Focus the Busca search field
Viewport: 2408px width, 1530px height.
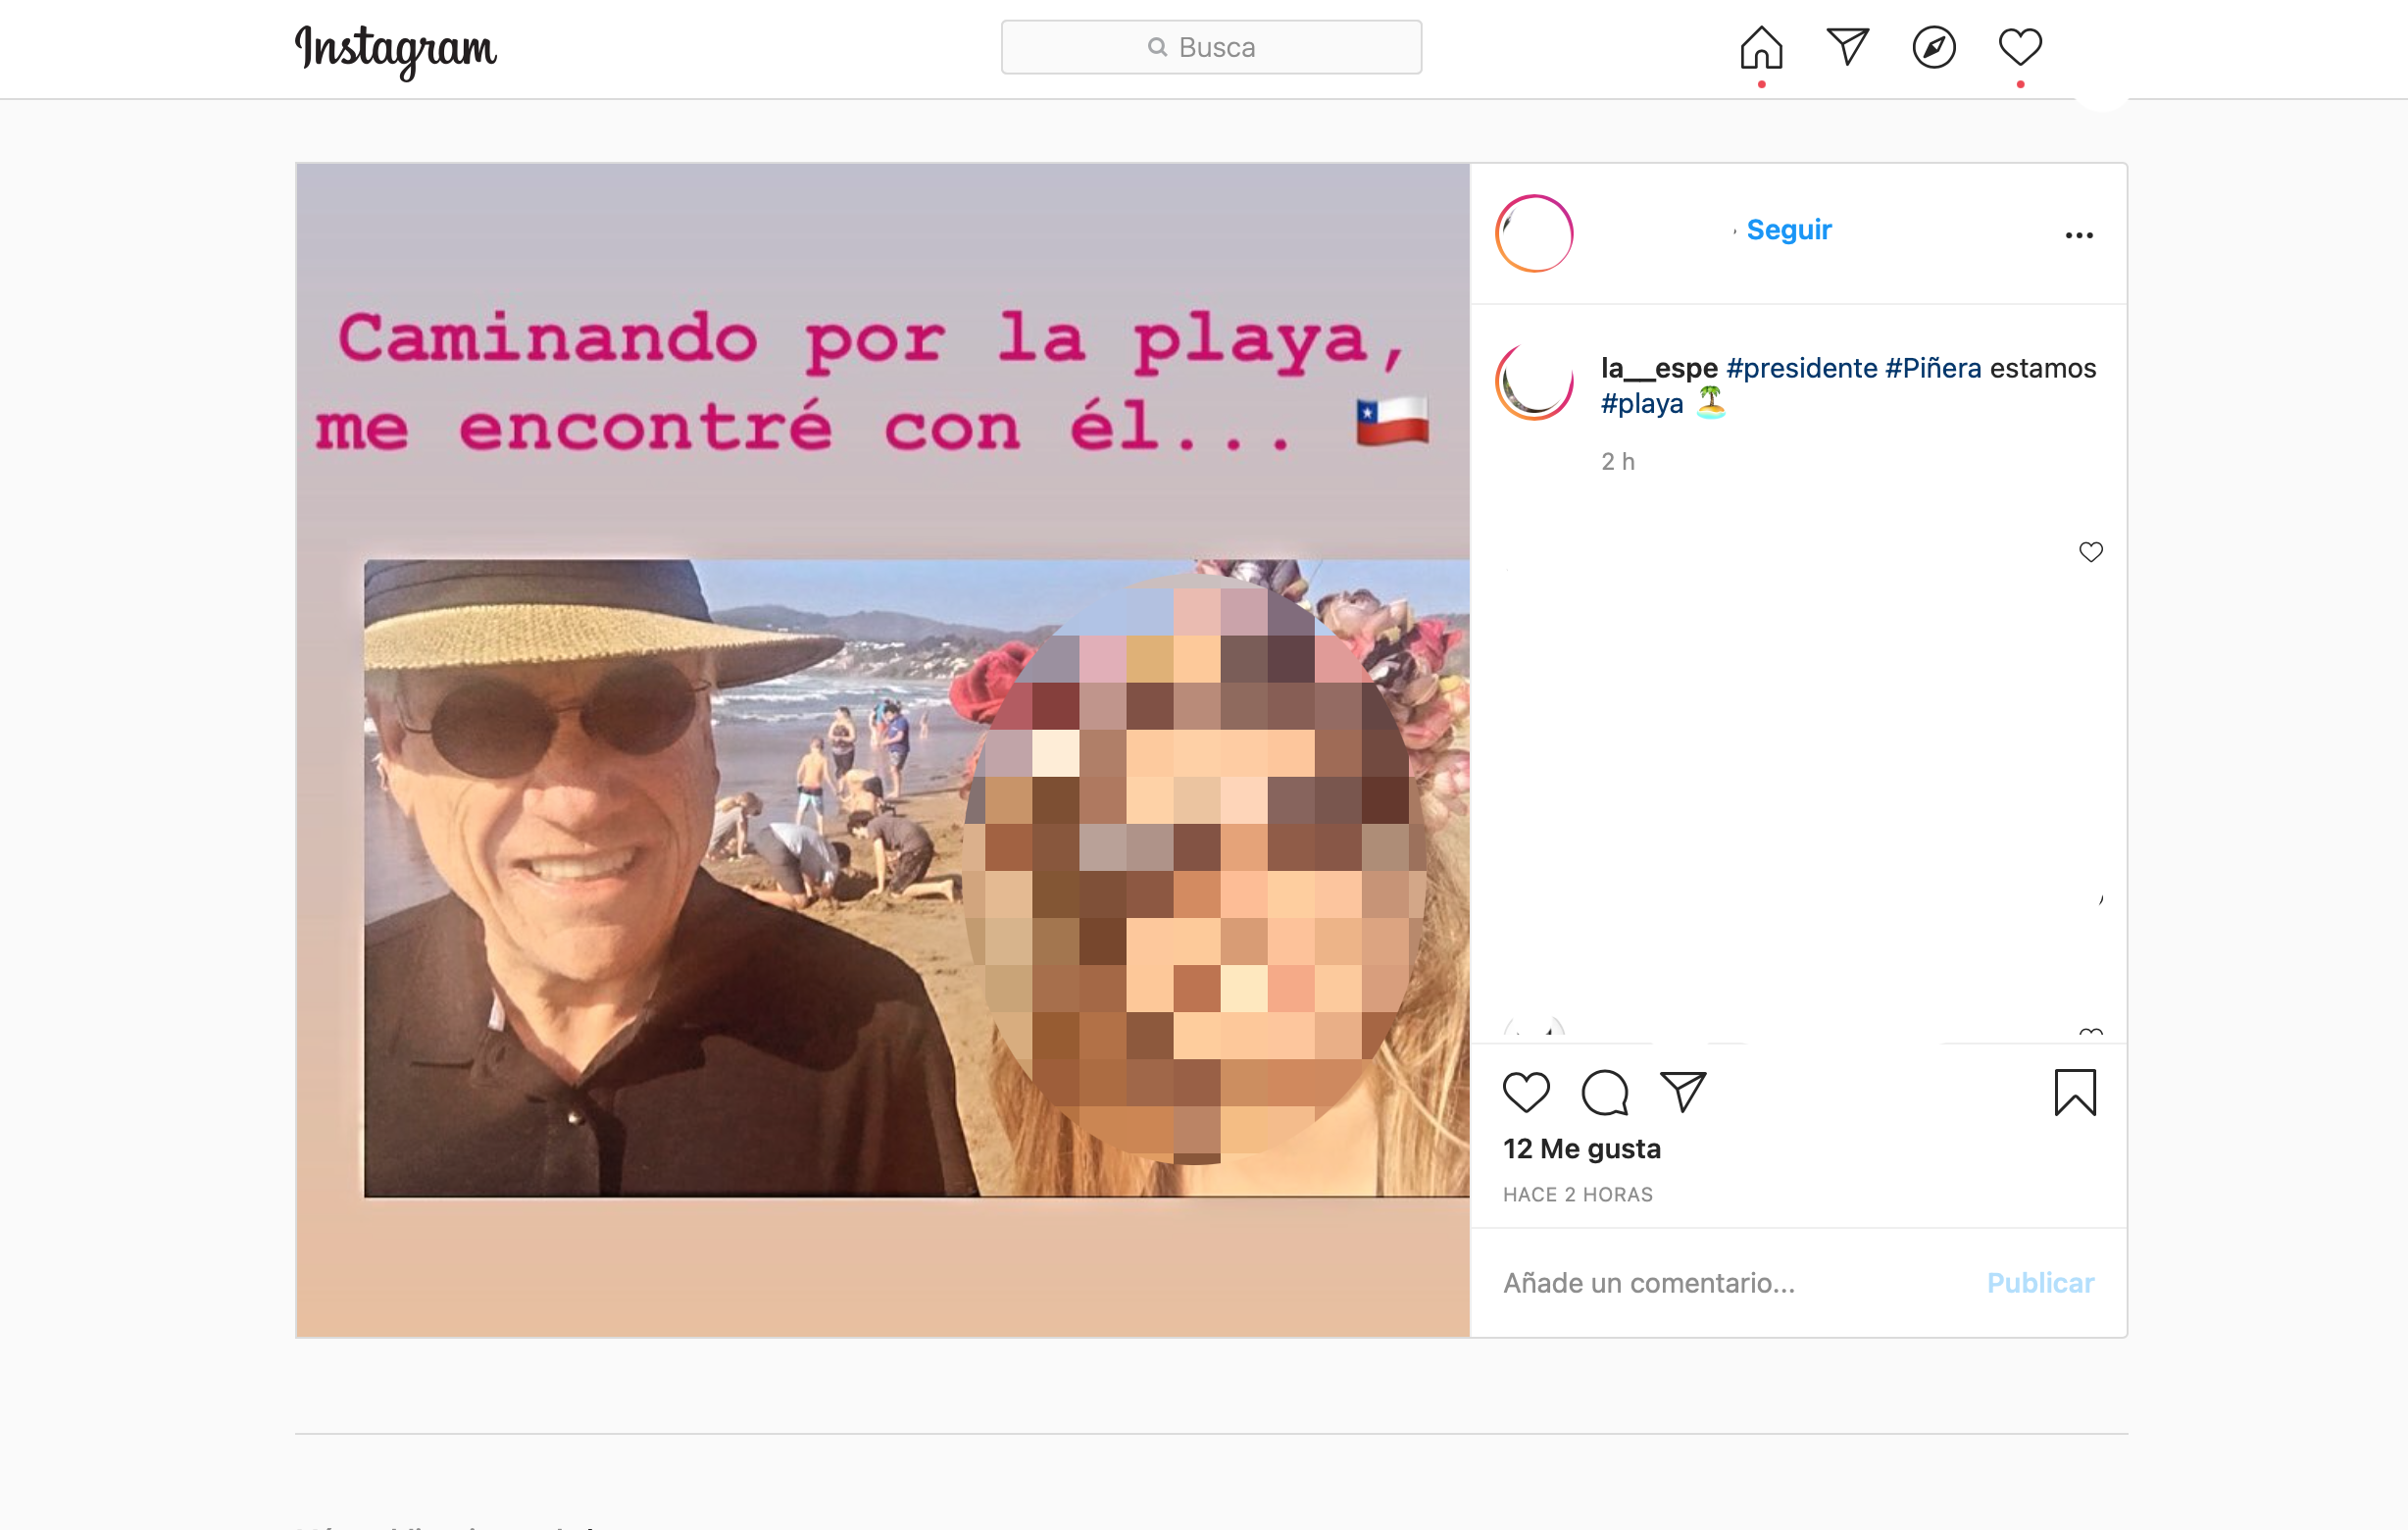(1211, 47)
